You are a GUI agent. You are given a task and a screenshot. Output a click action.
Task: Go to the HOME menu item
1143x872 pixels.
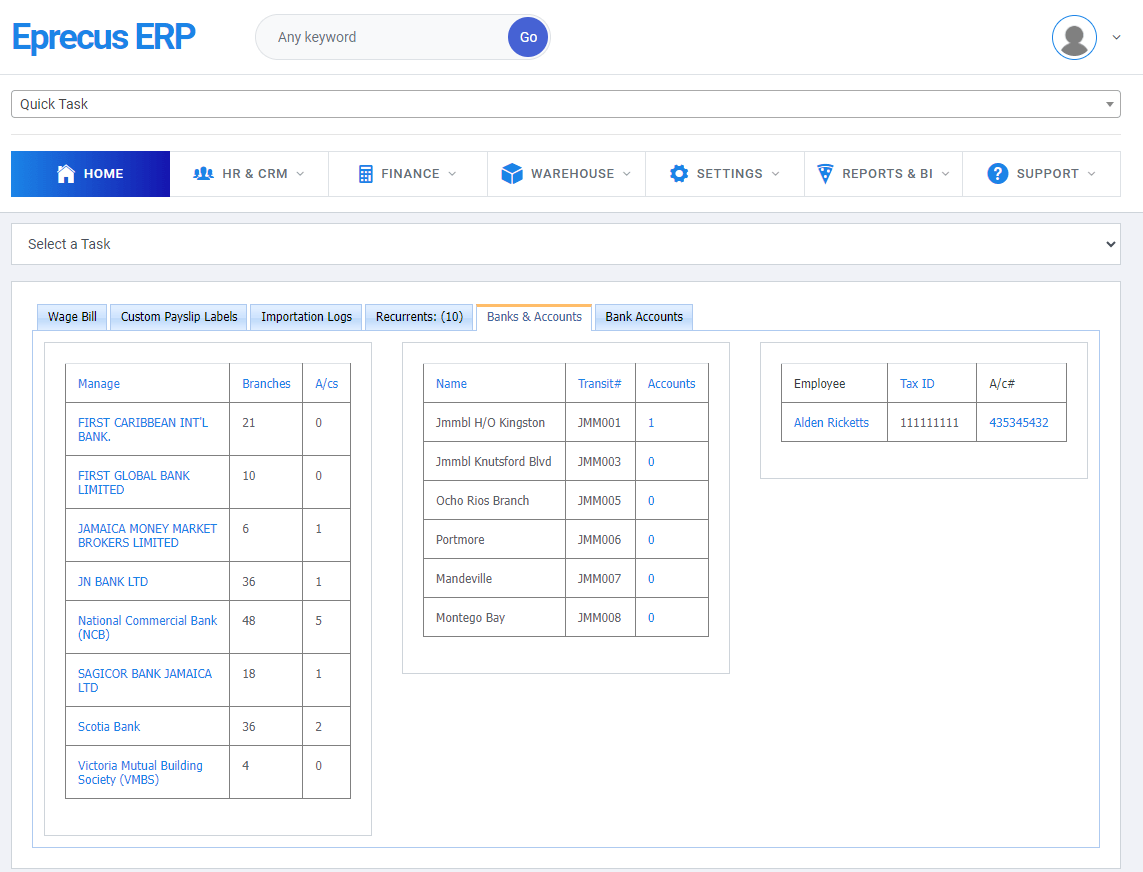pyautogui.click(x=90, y=174)
